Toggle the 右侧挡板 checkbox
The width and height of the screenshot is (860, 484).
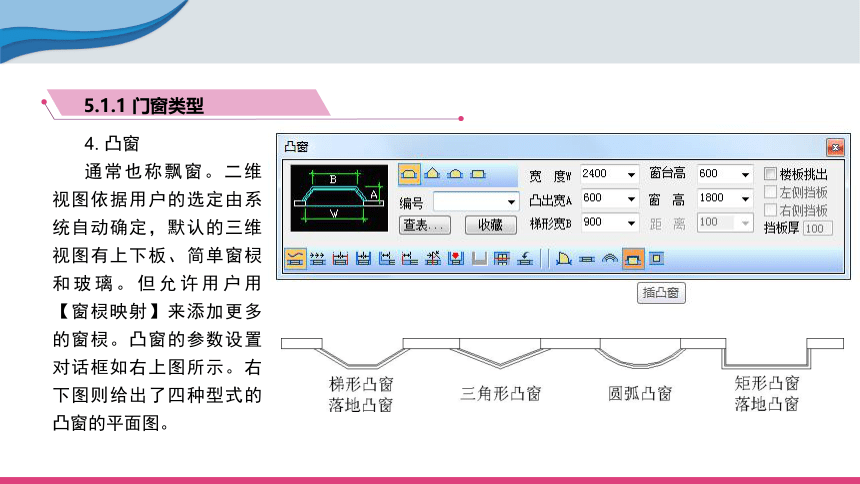point(770,210)
